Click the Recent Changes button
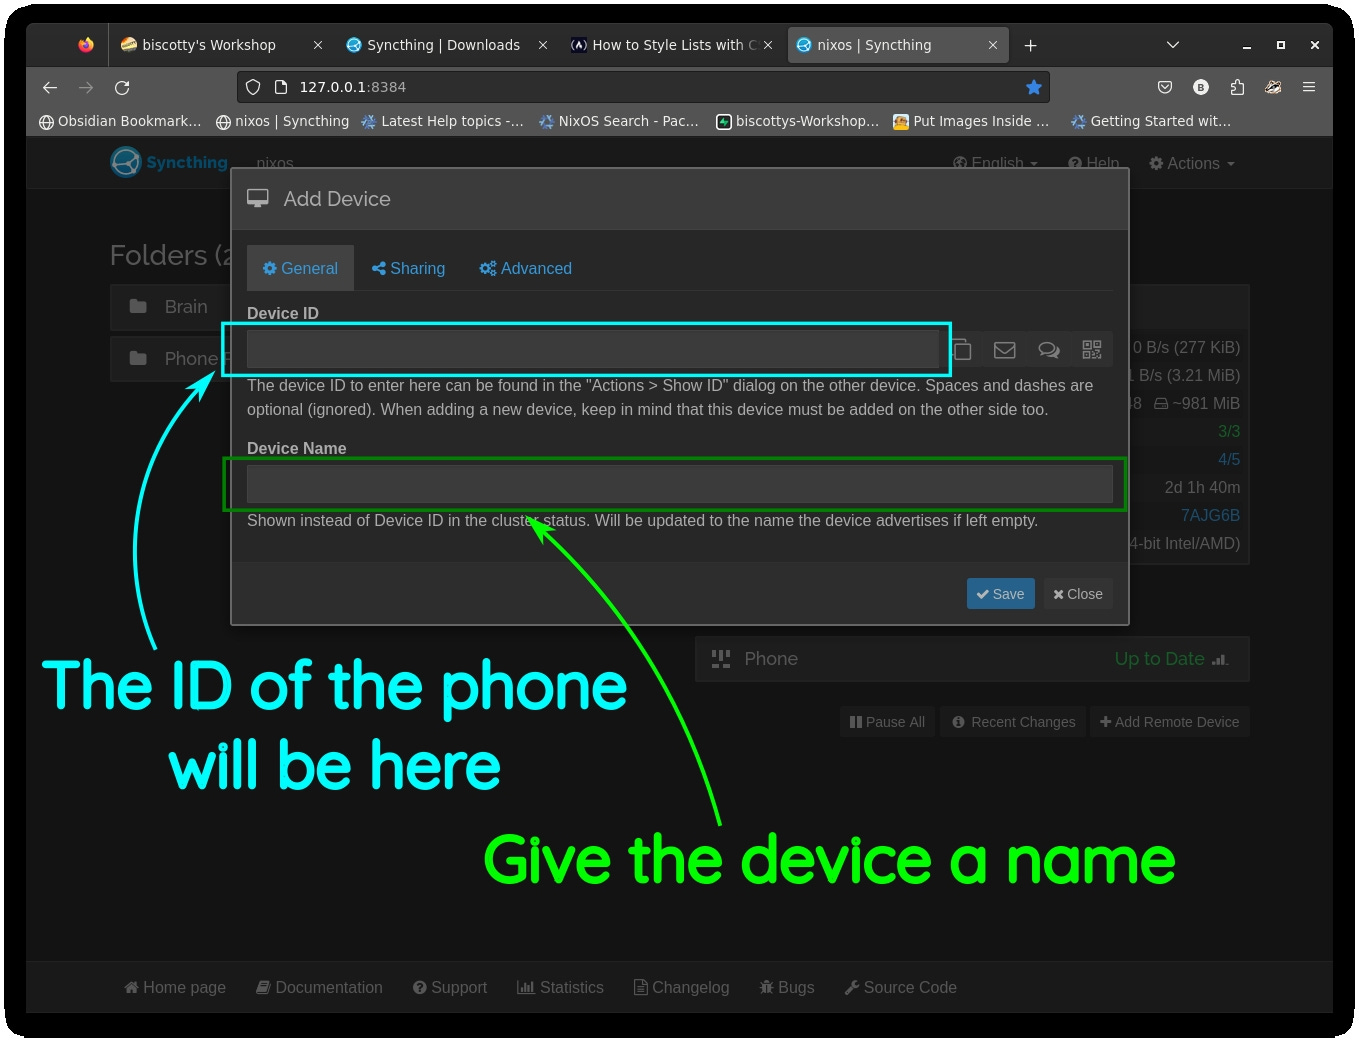1359x1042 pixels. coord(1013,722)
